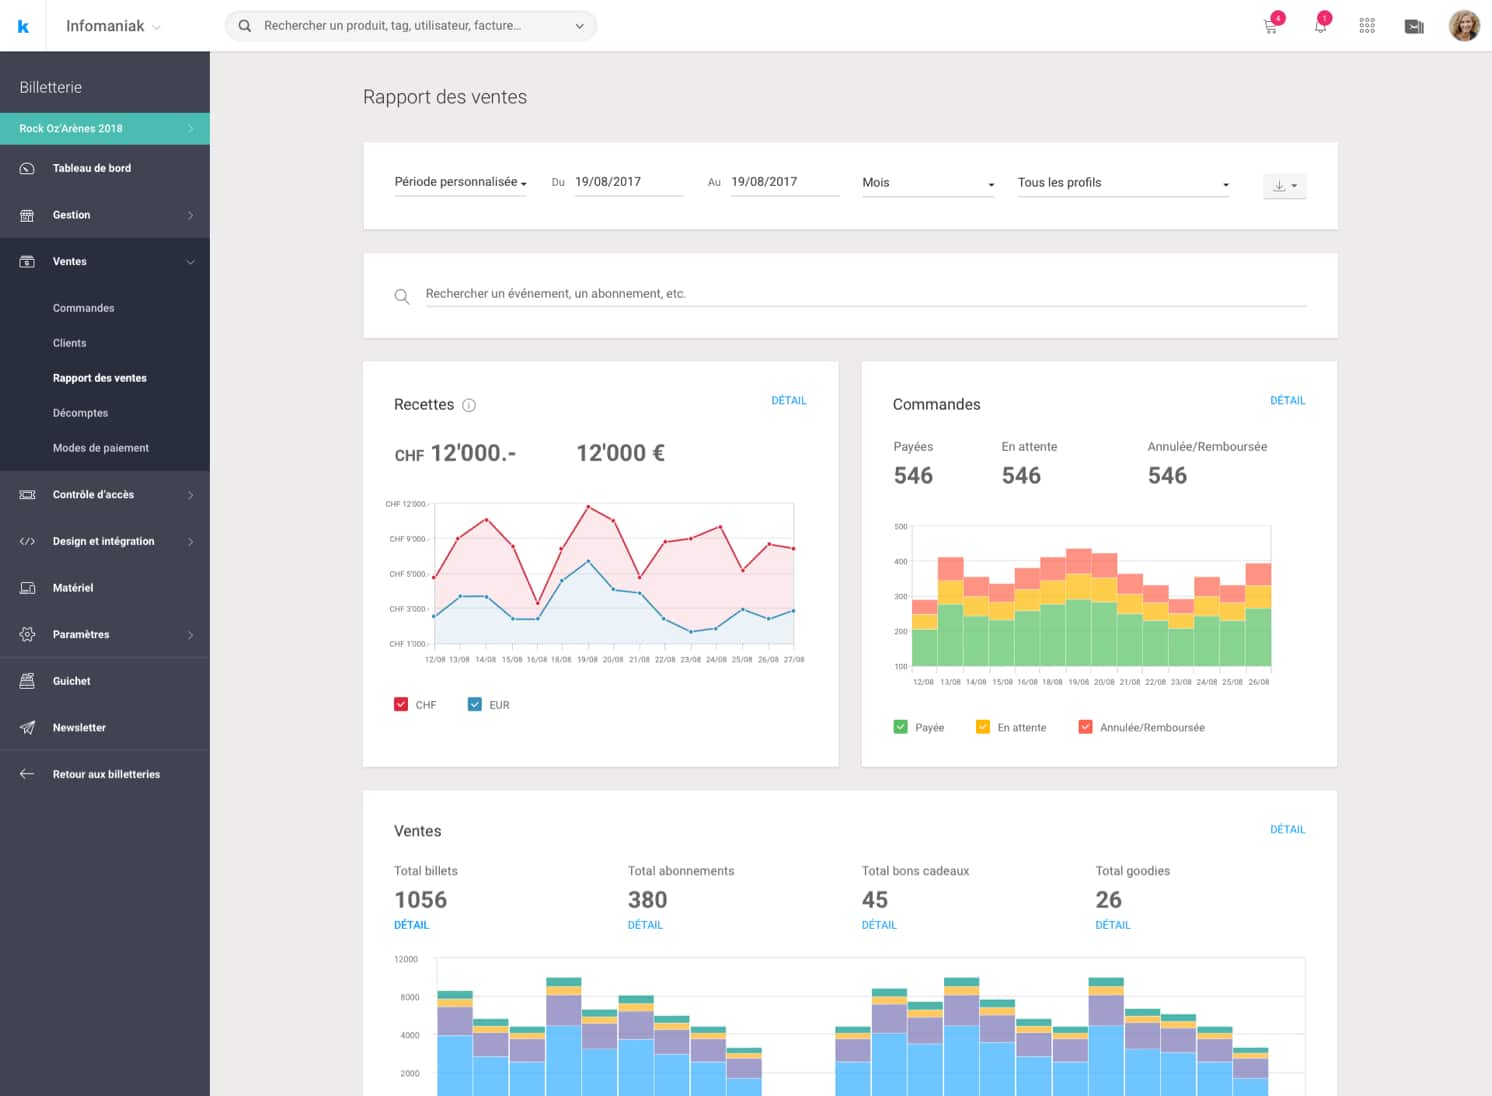This screenshot has width=1492, height=1096.
Task: Open the shopping cart icon
Action: (x=1270, y=27)
